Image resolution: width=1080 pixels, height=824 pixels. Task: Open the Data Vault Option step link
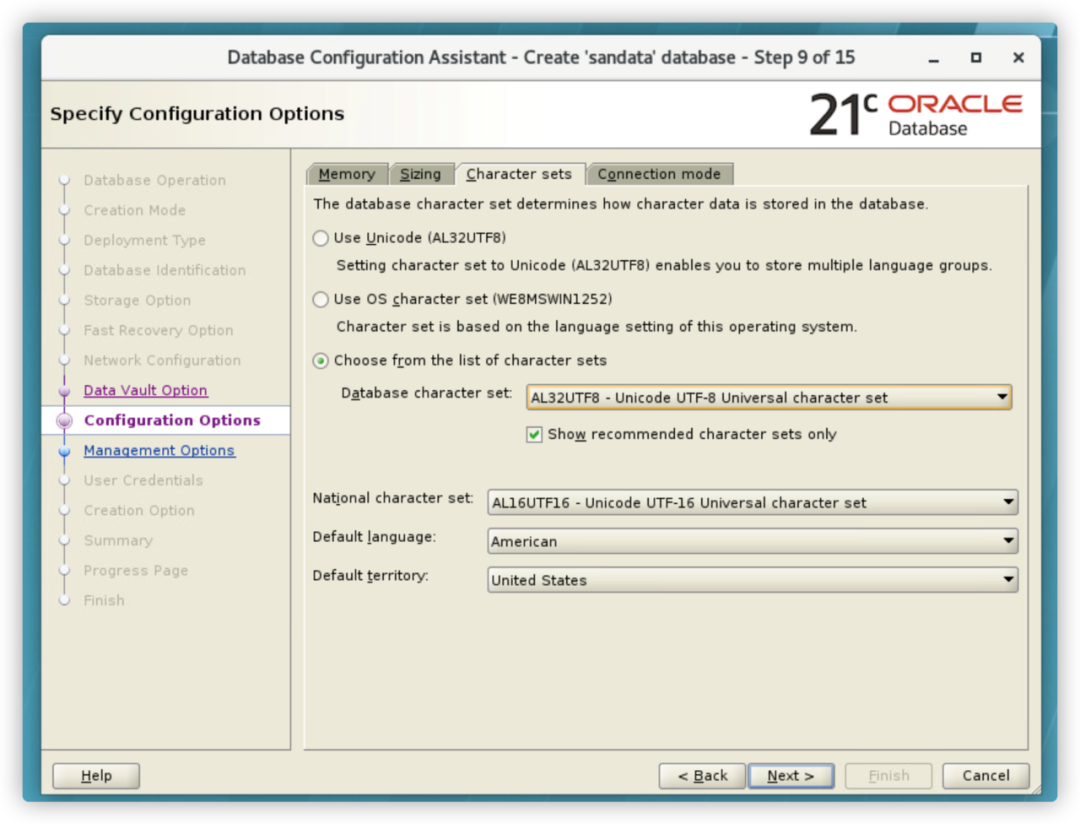(145, 391)
